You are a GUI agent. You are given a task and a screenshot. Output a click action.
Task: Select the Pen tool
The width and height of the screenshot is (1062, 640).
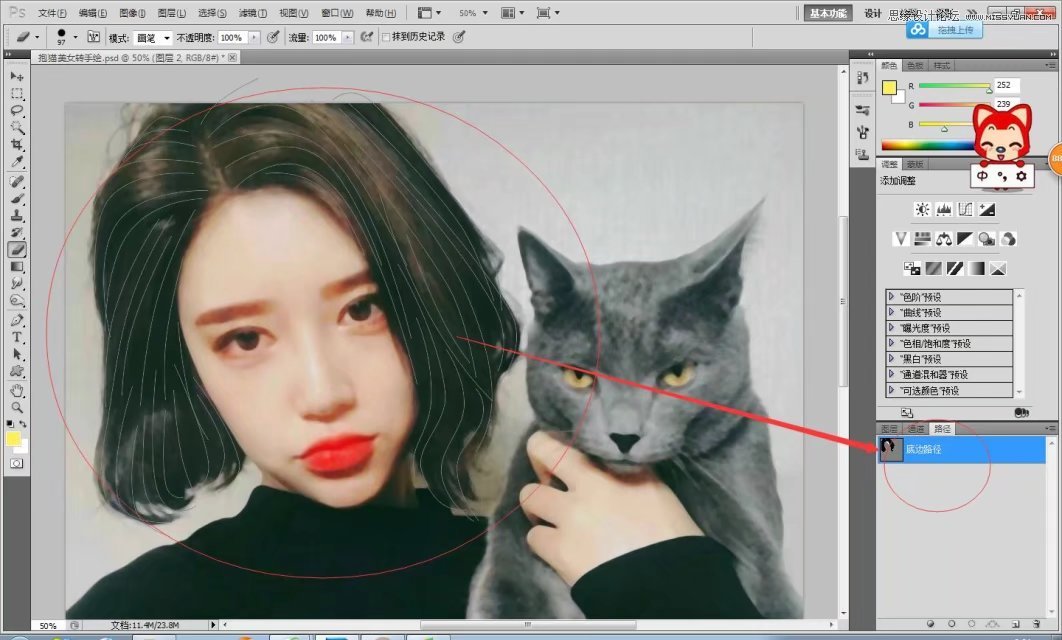click(17, 320)
